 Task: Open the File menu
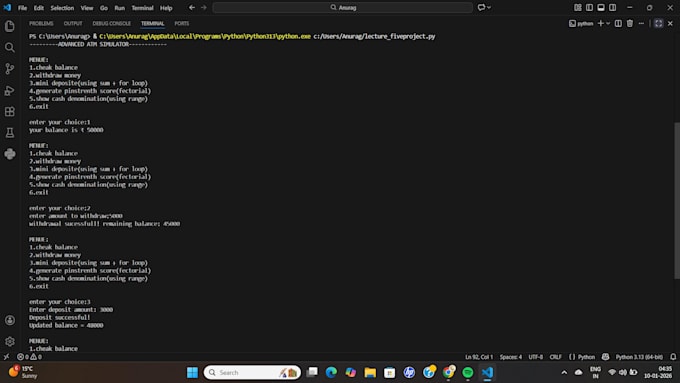click(22, 8)
